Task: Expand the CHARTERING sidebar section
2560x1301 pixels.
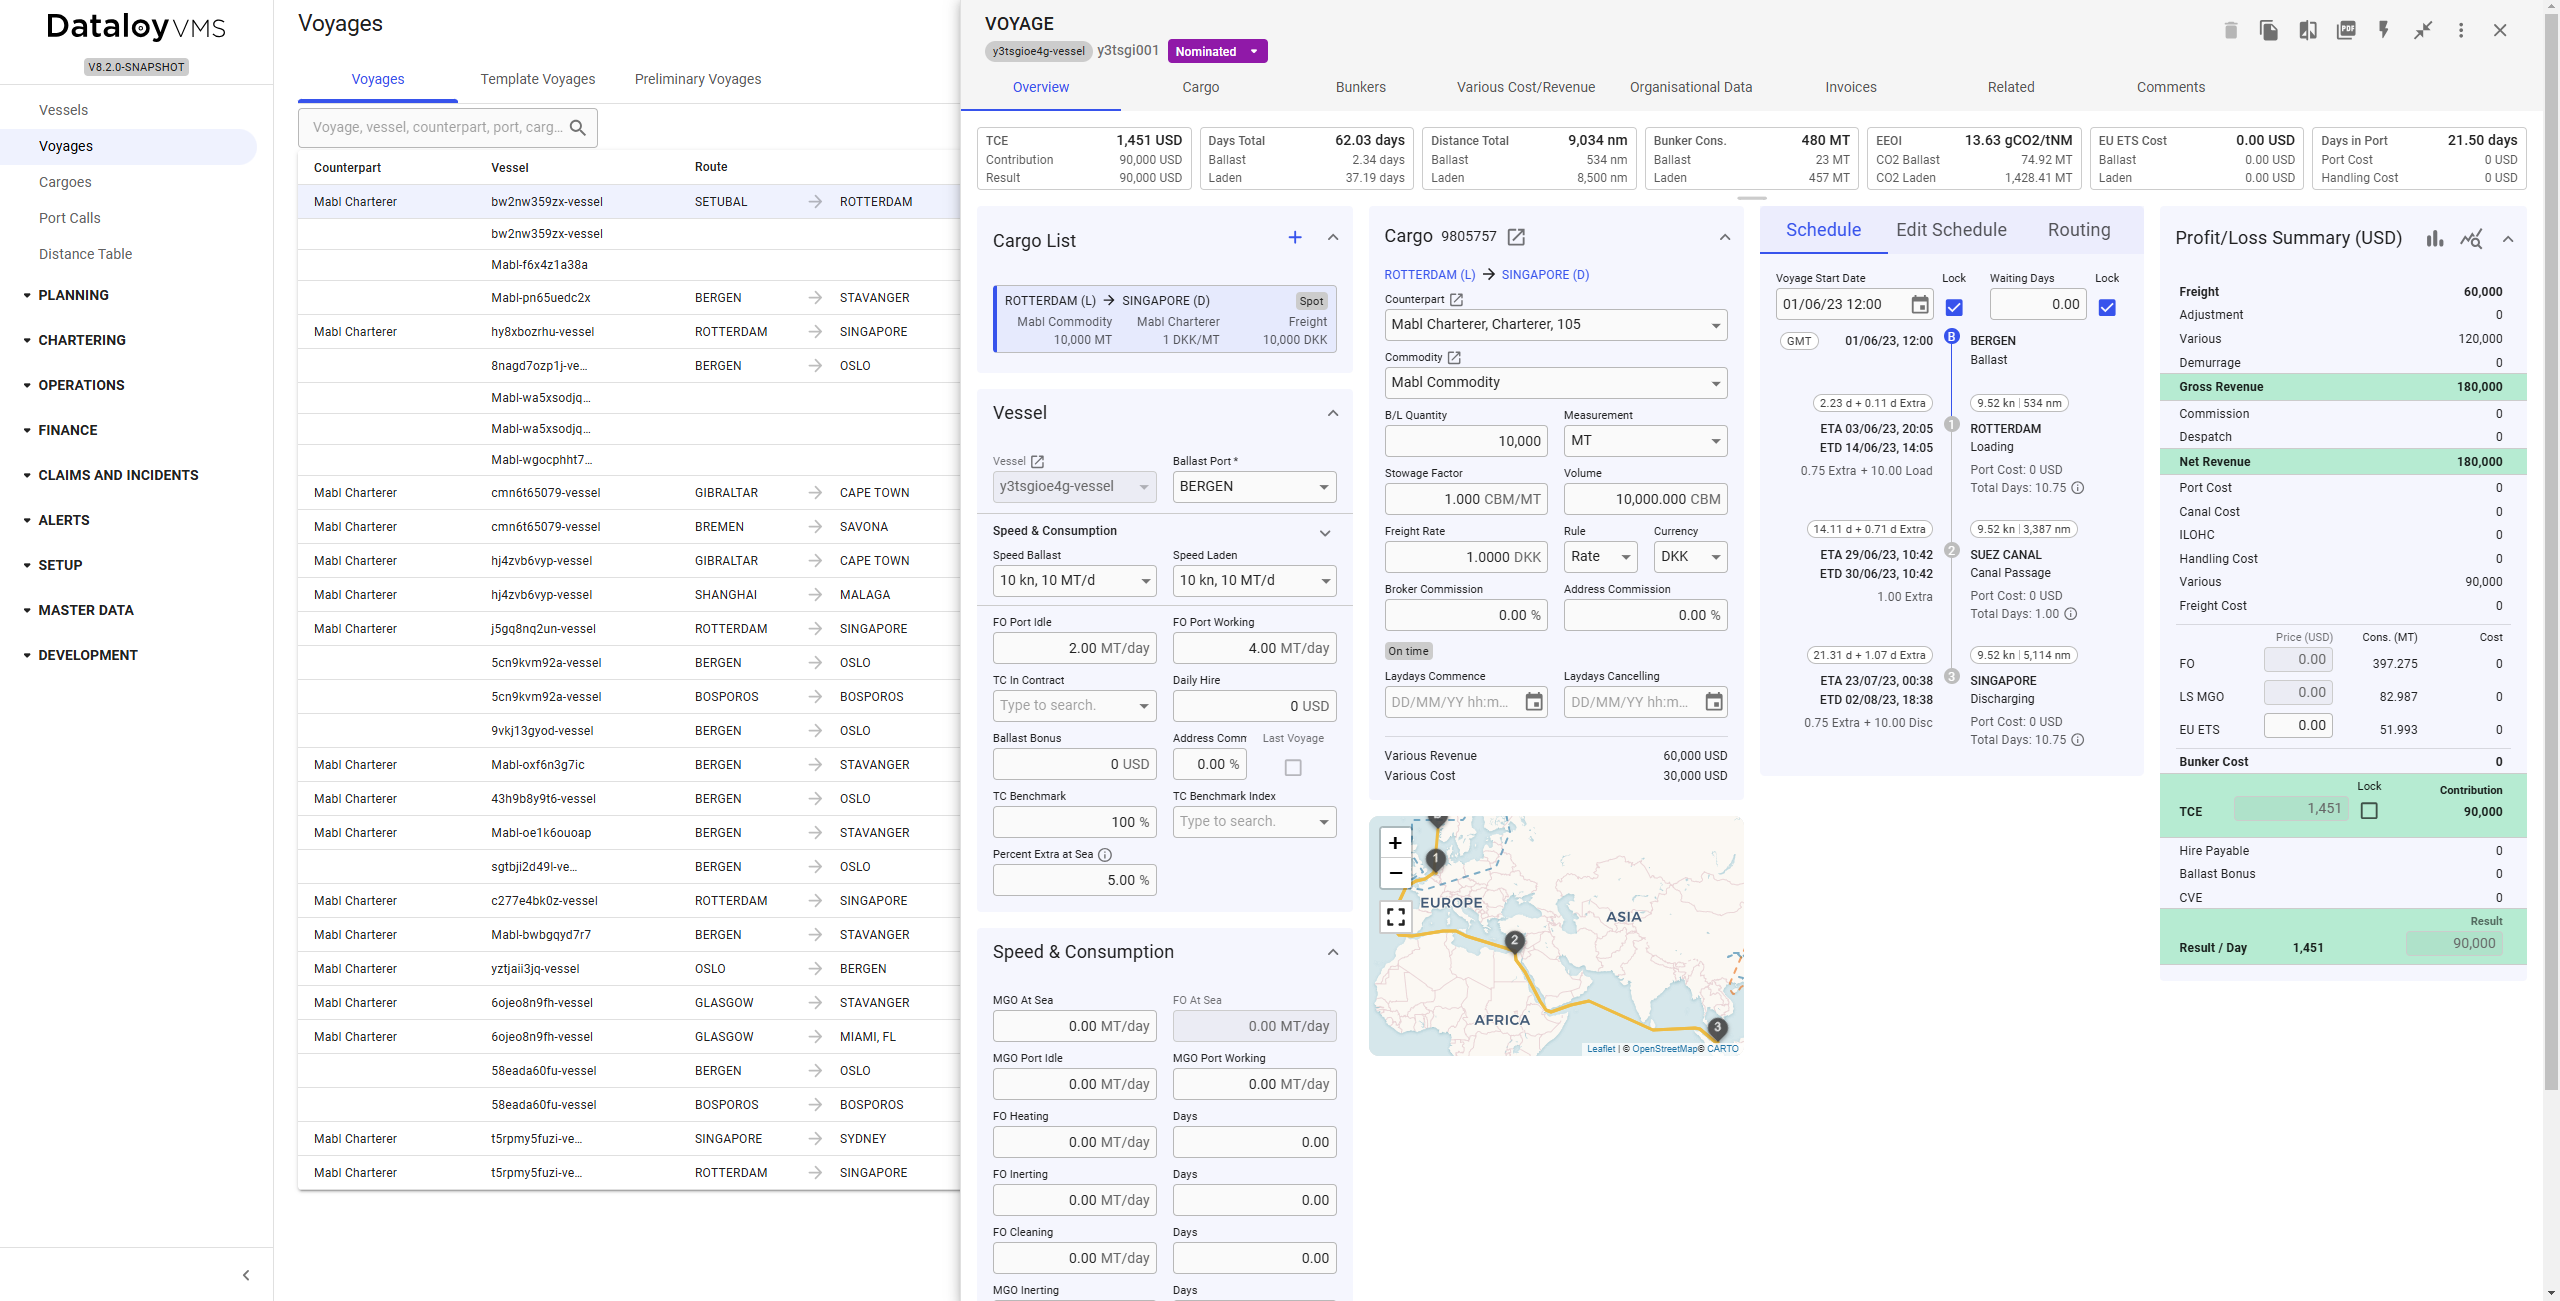Action: point(82,340)
